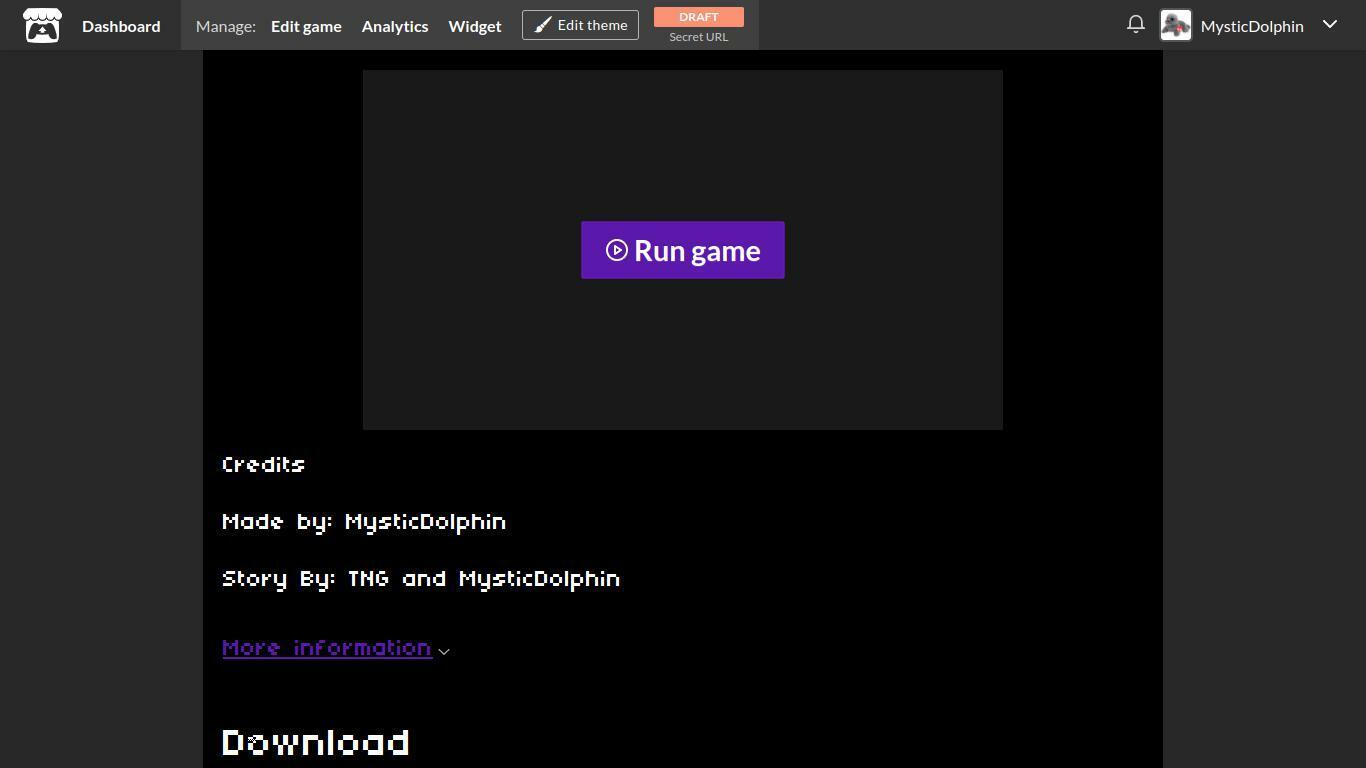
Task: Click the Download heading
Action: click(x=316, y=743)
